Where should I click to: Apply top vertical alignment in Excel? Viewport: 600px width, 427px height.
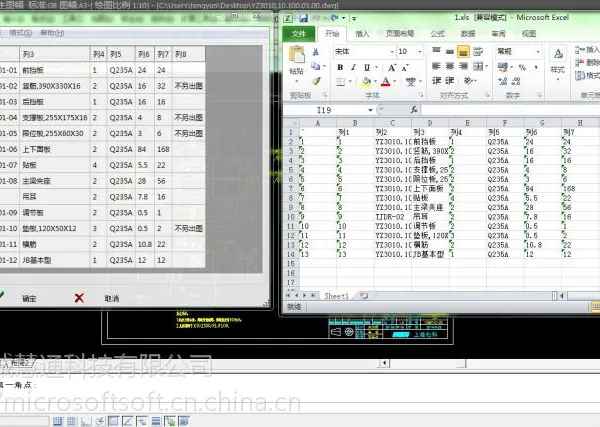[x=437, y=51]
